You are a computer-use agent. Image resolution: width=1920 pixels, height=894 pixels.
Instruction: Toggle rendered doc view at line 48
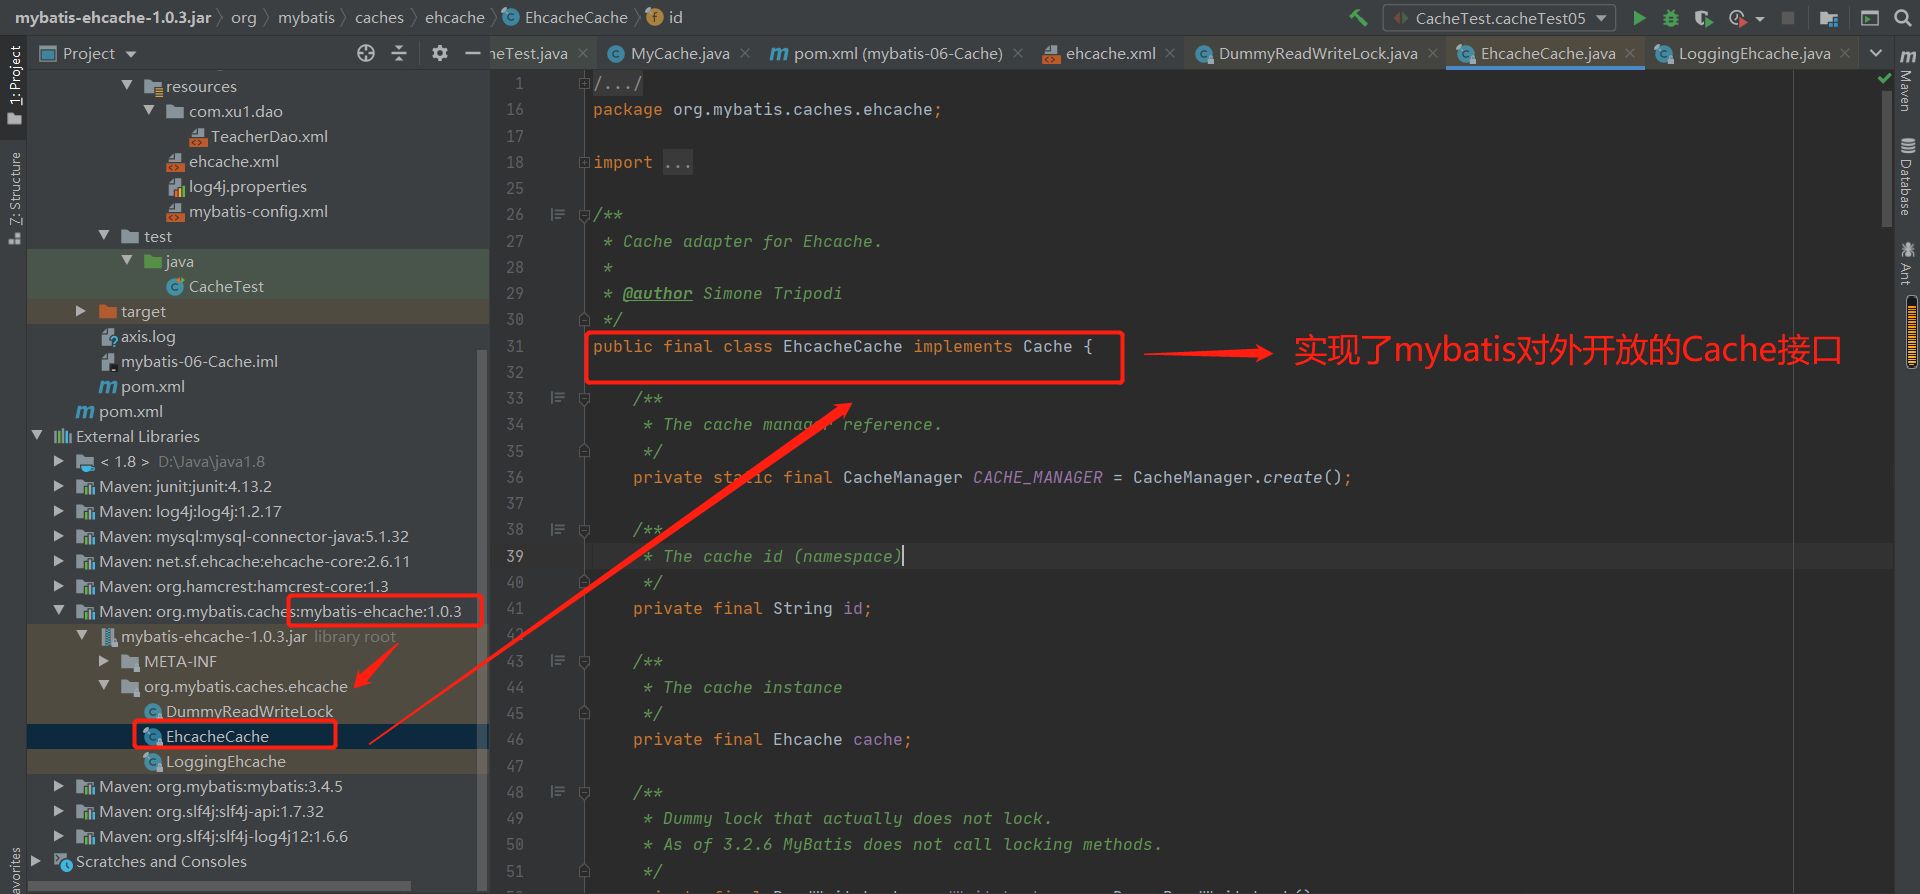tap(557, 792)
